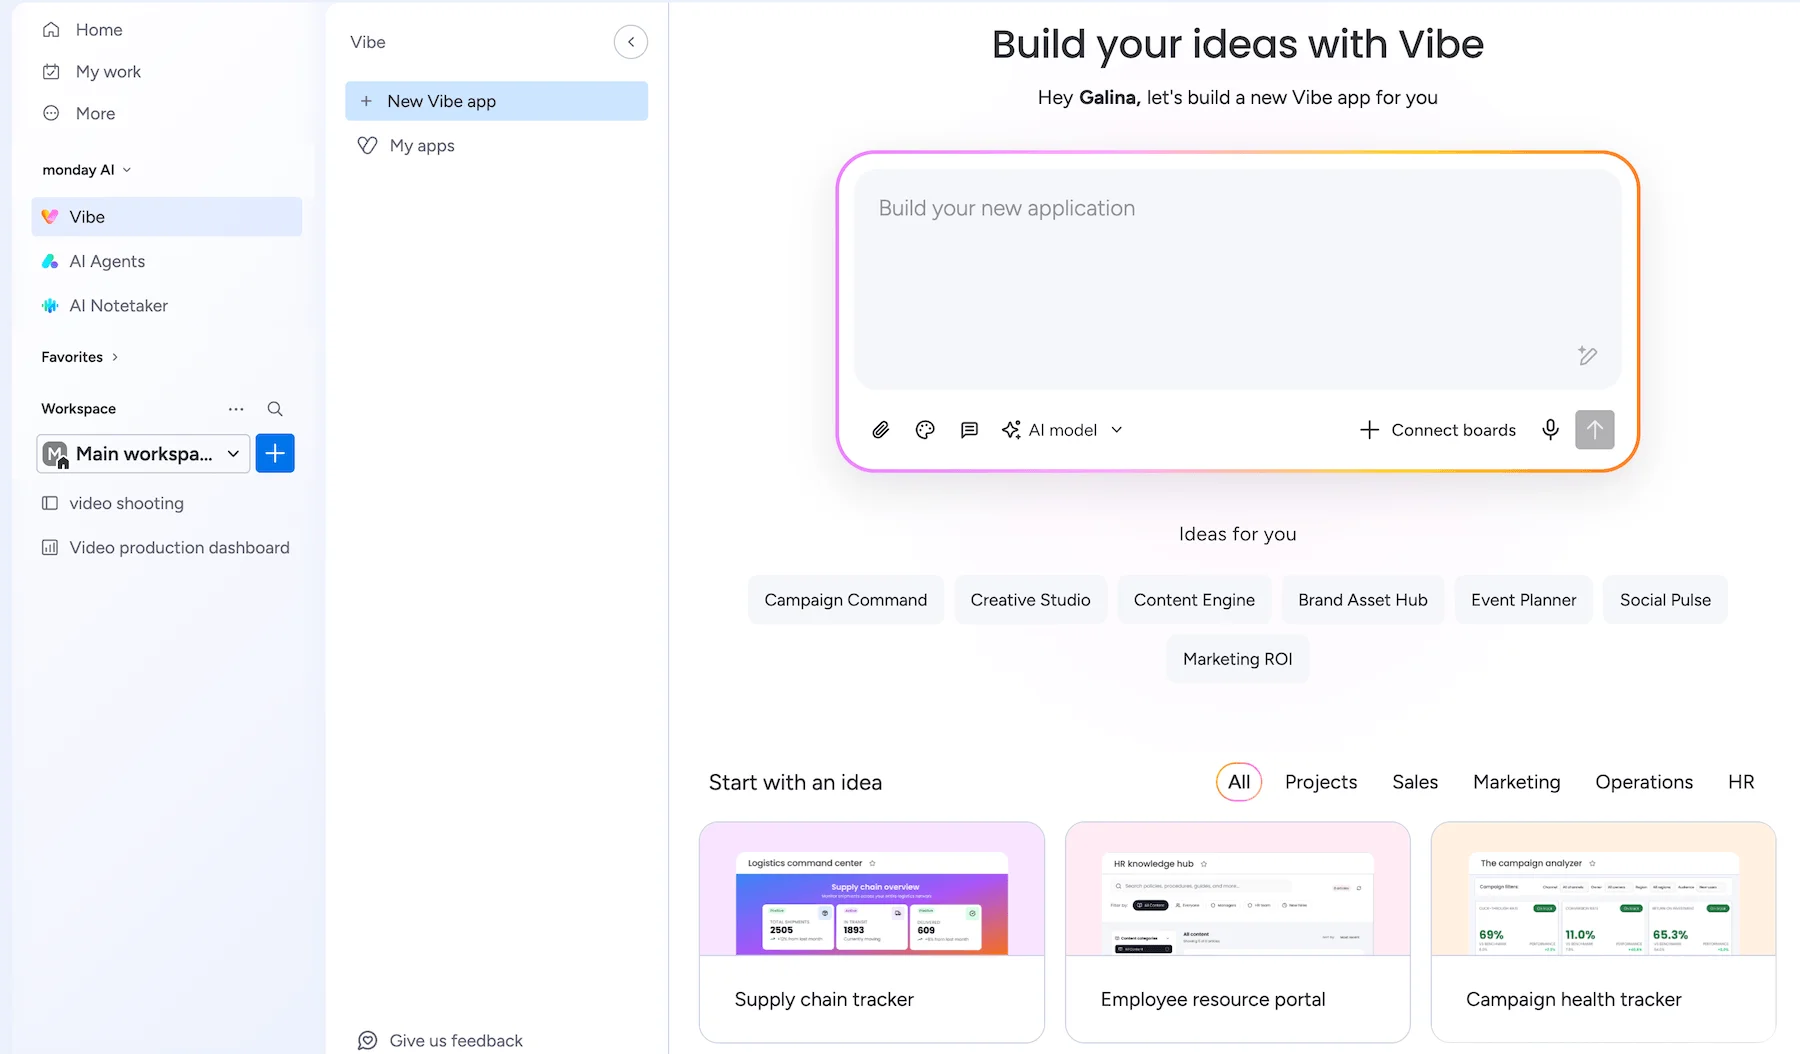Viewport: 1800px width, 1054px height.
Task: Click the Video production dashboard icon
Action: (50, 548)
